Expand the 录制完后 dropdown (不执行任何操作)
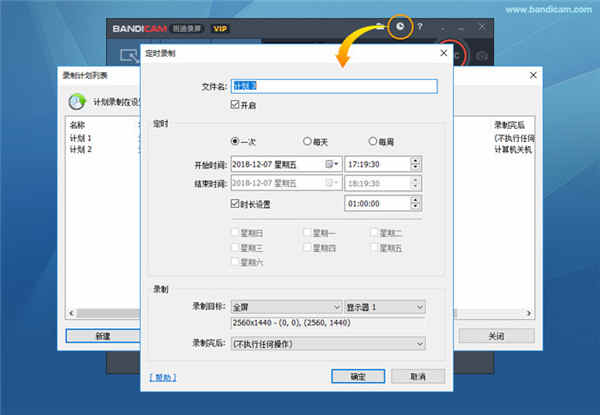600x415 pixels. point(328,343)
